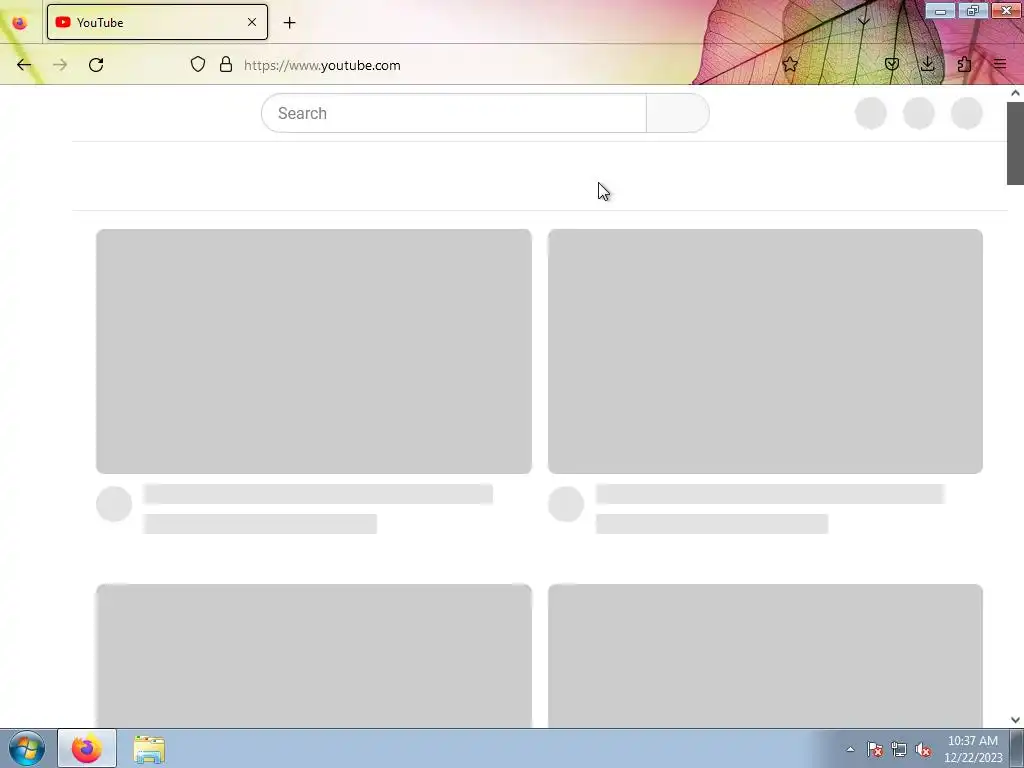Viewport: 1024px width, 768px height.
Task: Focus the YouTube Search field
Action: [454, 113]
